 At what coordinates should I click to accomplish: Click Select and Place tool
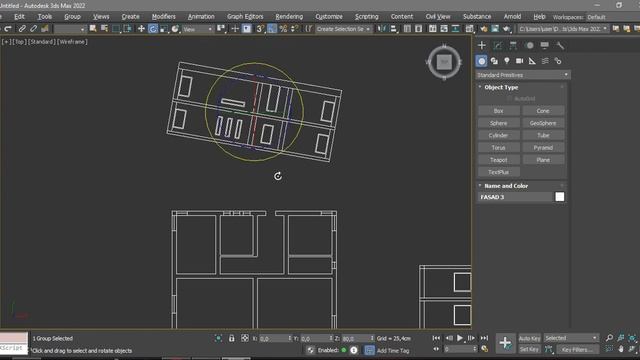point(176,29)
